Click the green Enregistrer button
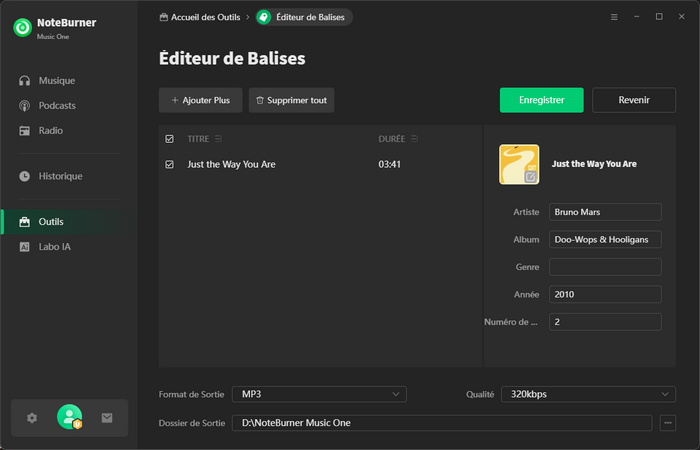This screenshot has width=700, height=450. 541,100
